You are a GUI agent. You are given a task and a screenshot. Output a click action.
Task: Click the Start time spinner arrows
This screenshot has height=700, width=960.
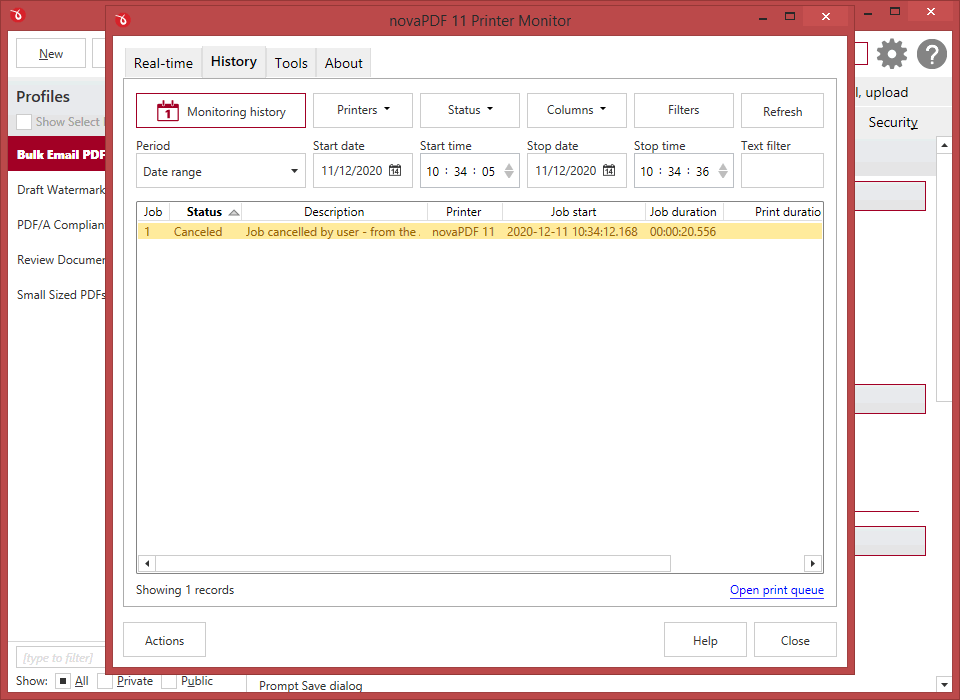coord(509,171)
